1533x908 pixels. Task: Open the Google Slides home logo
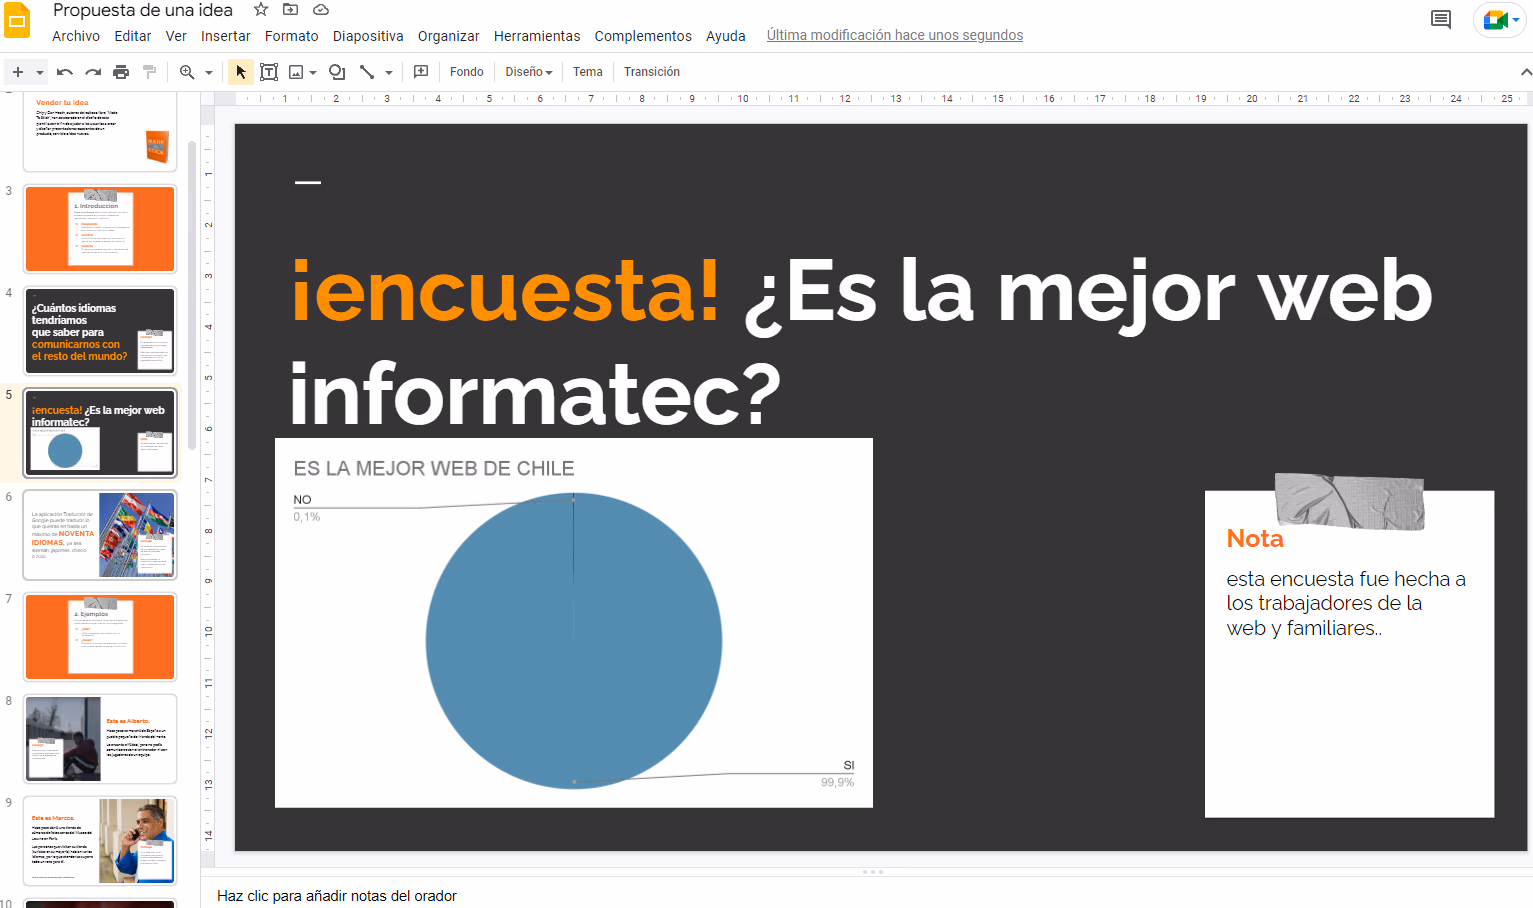pos(17,20)
